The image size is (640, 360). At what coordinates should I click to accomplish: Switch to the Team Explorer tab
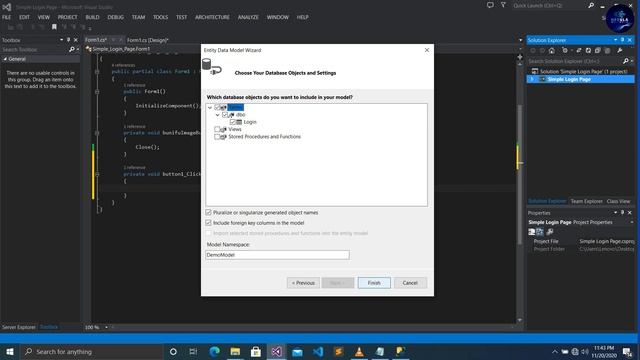pos(587,201)
